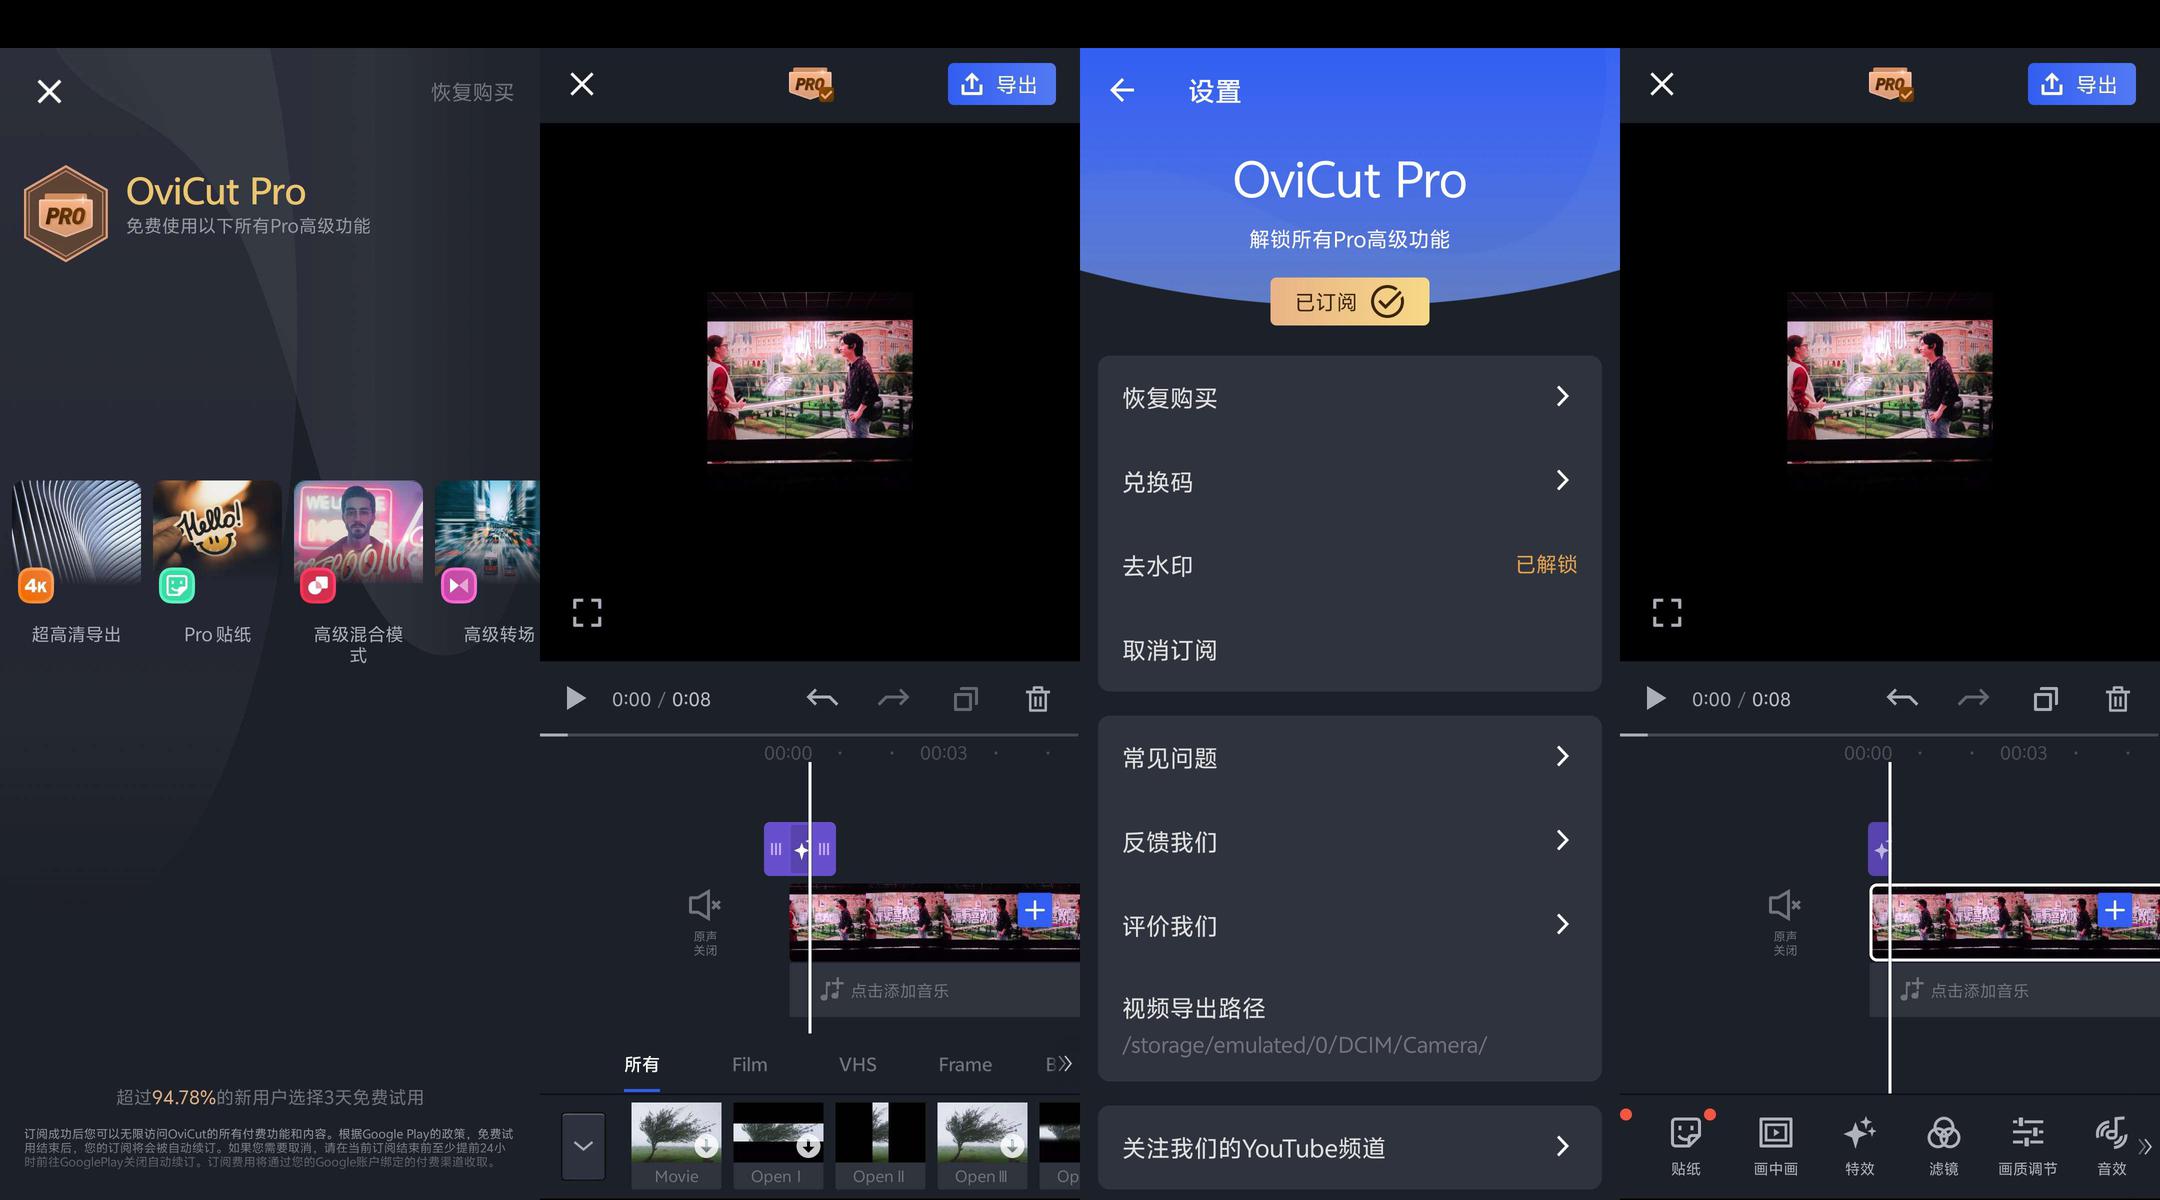The height and width of the screenshot is (1200, 2160).
Task: Open the 滤镜 filter tool
Action: [x=1944, y=1146]
